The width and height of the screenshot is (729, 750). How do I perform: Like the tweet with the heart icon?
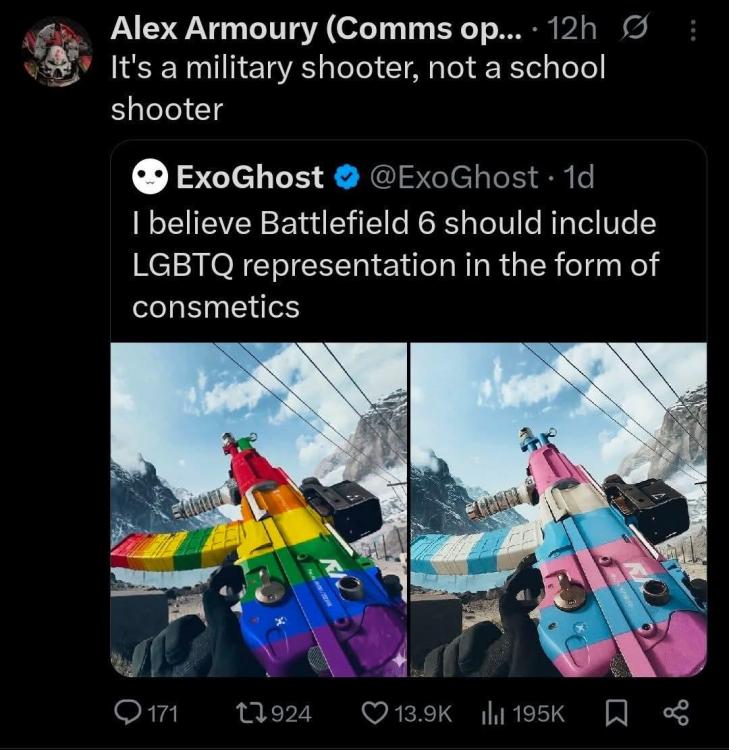click(x=376, y=714)
